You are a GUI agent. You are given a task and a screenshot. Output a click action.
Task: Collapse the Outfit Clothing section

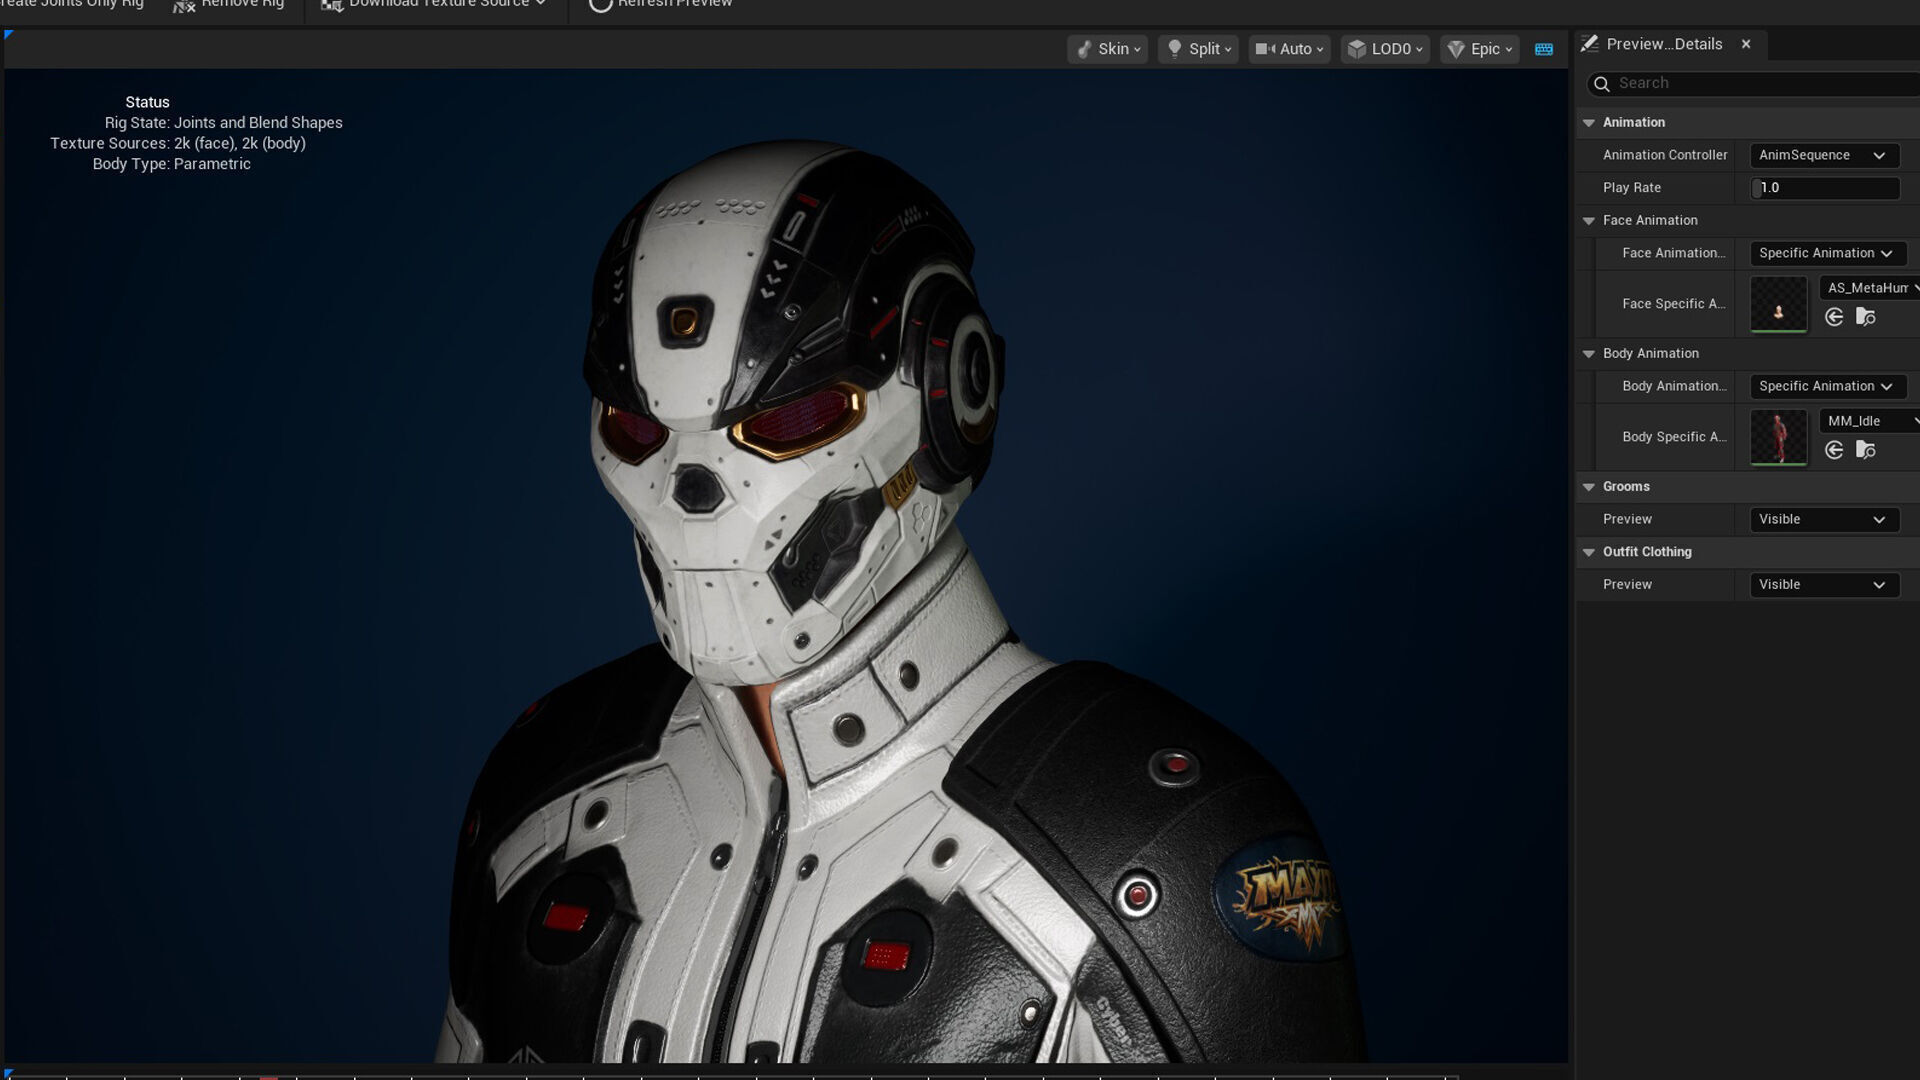click(x=1589, y=552)
